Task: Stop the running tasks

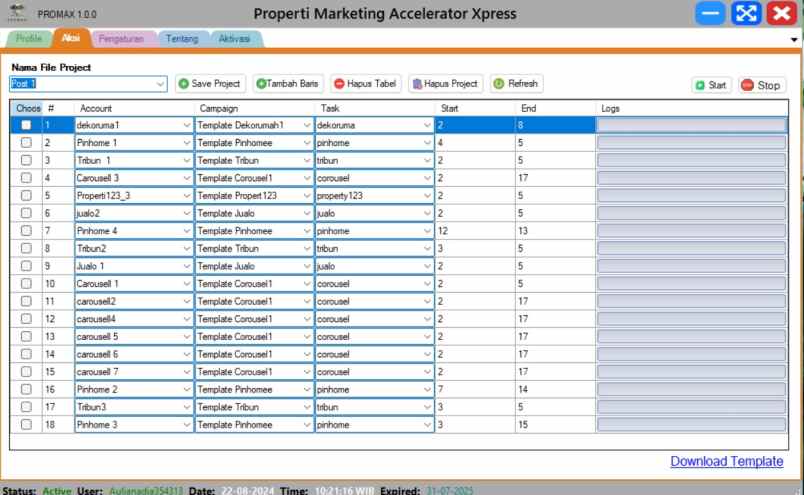Action: pyautogui.click(x=762, y=85)
